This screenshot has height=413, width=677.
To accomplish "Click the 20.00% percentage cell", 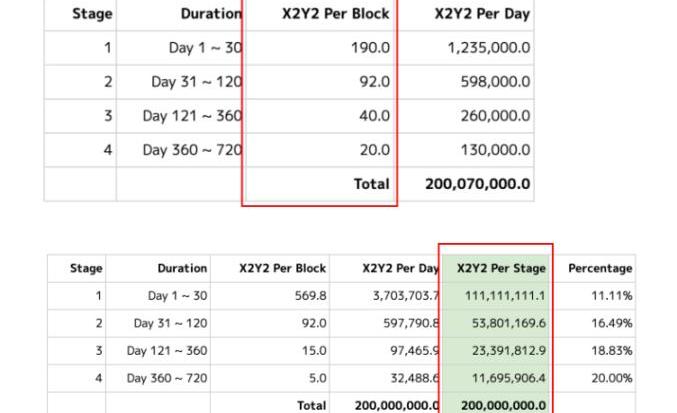I will pyautogui.click(x=612, y=378).
